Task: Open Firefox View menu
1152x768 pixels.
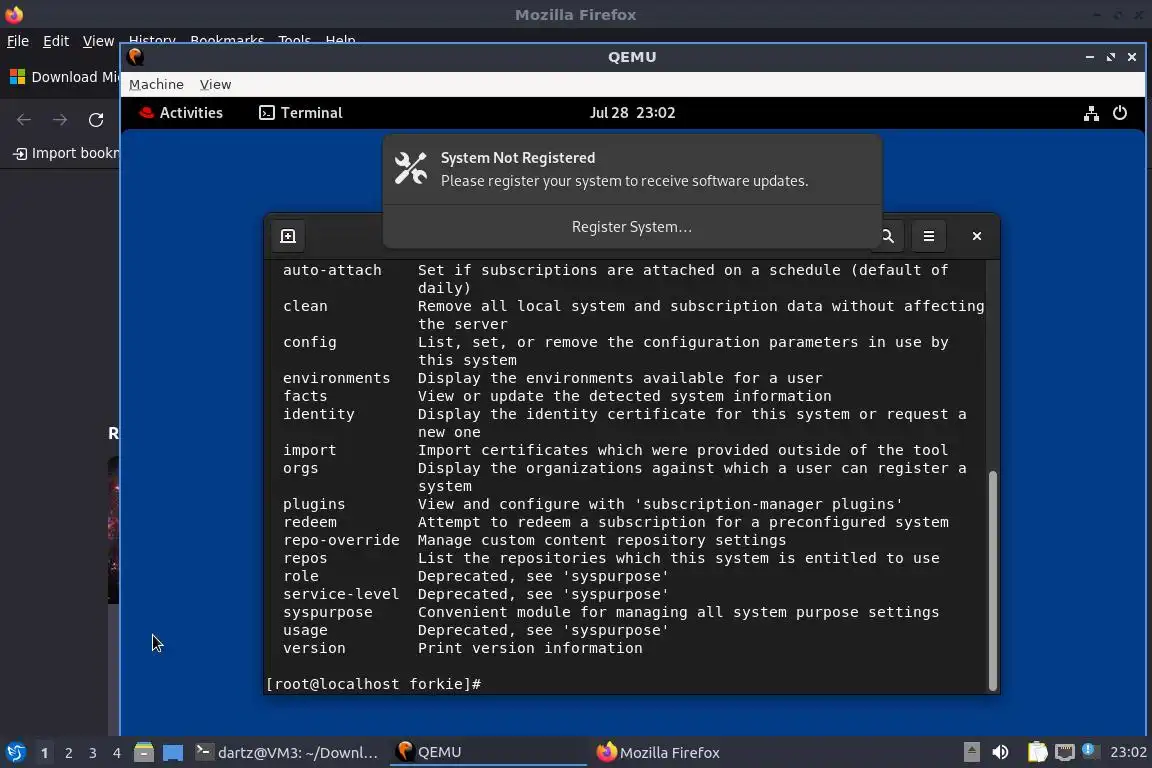Action: pyautogui.click(x=98, y=41)
